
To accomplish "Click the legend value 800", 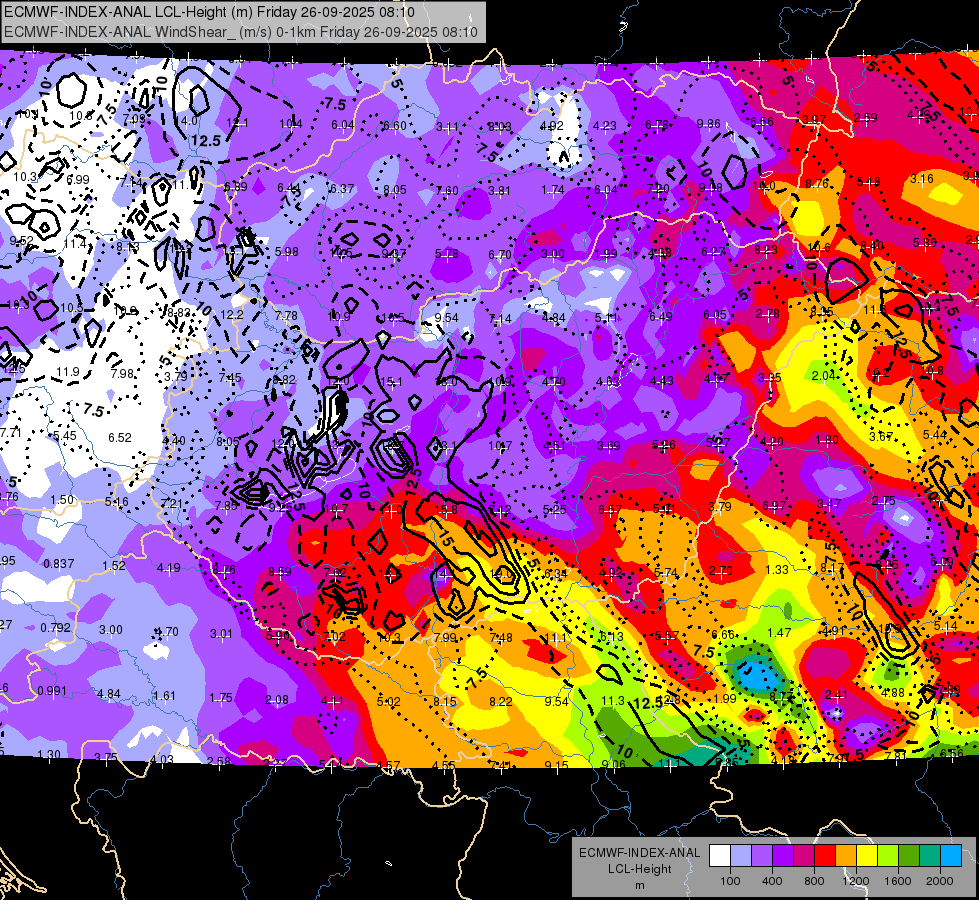I will (x=814, y=881).
